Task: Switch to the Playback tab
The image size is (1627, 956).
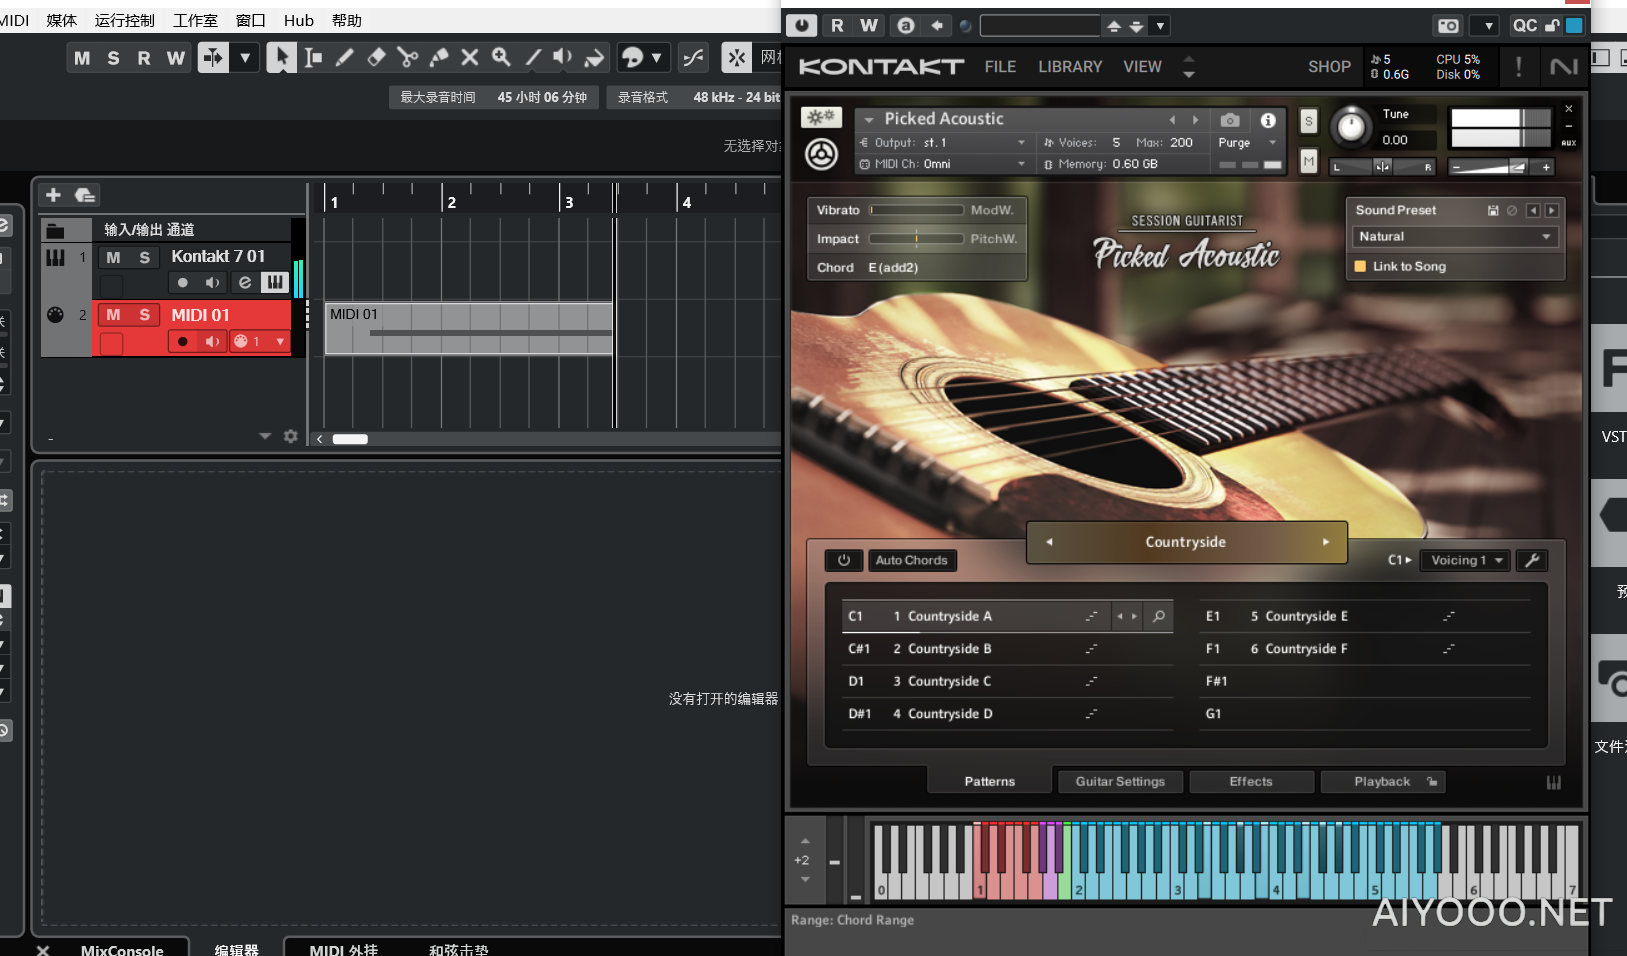Action: (1382, 782)
